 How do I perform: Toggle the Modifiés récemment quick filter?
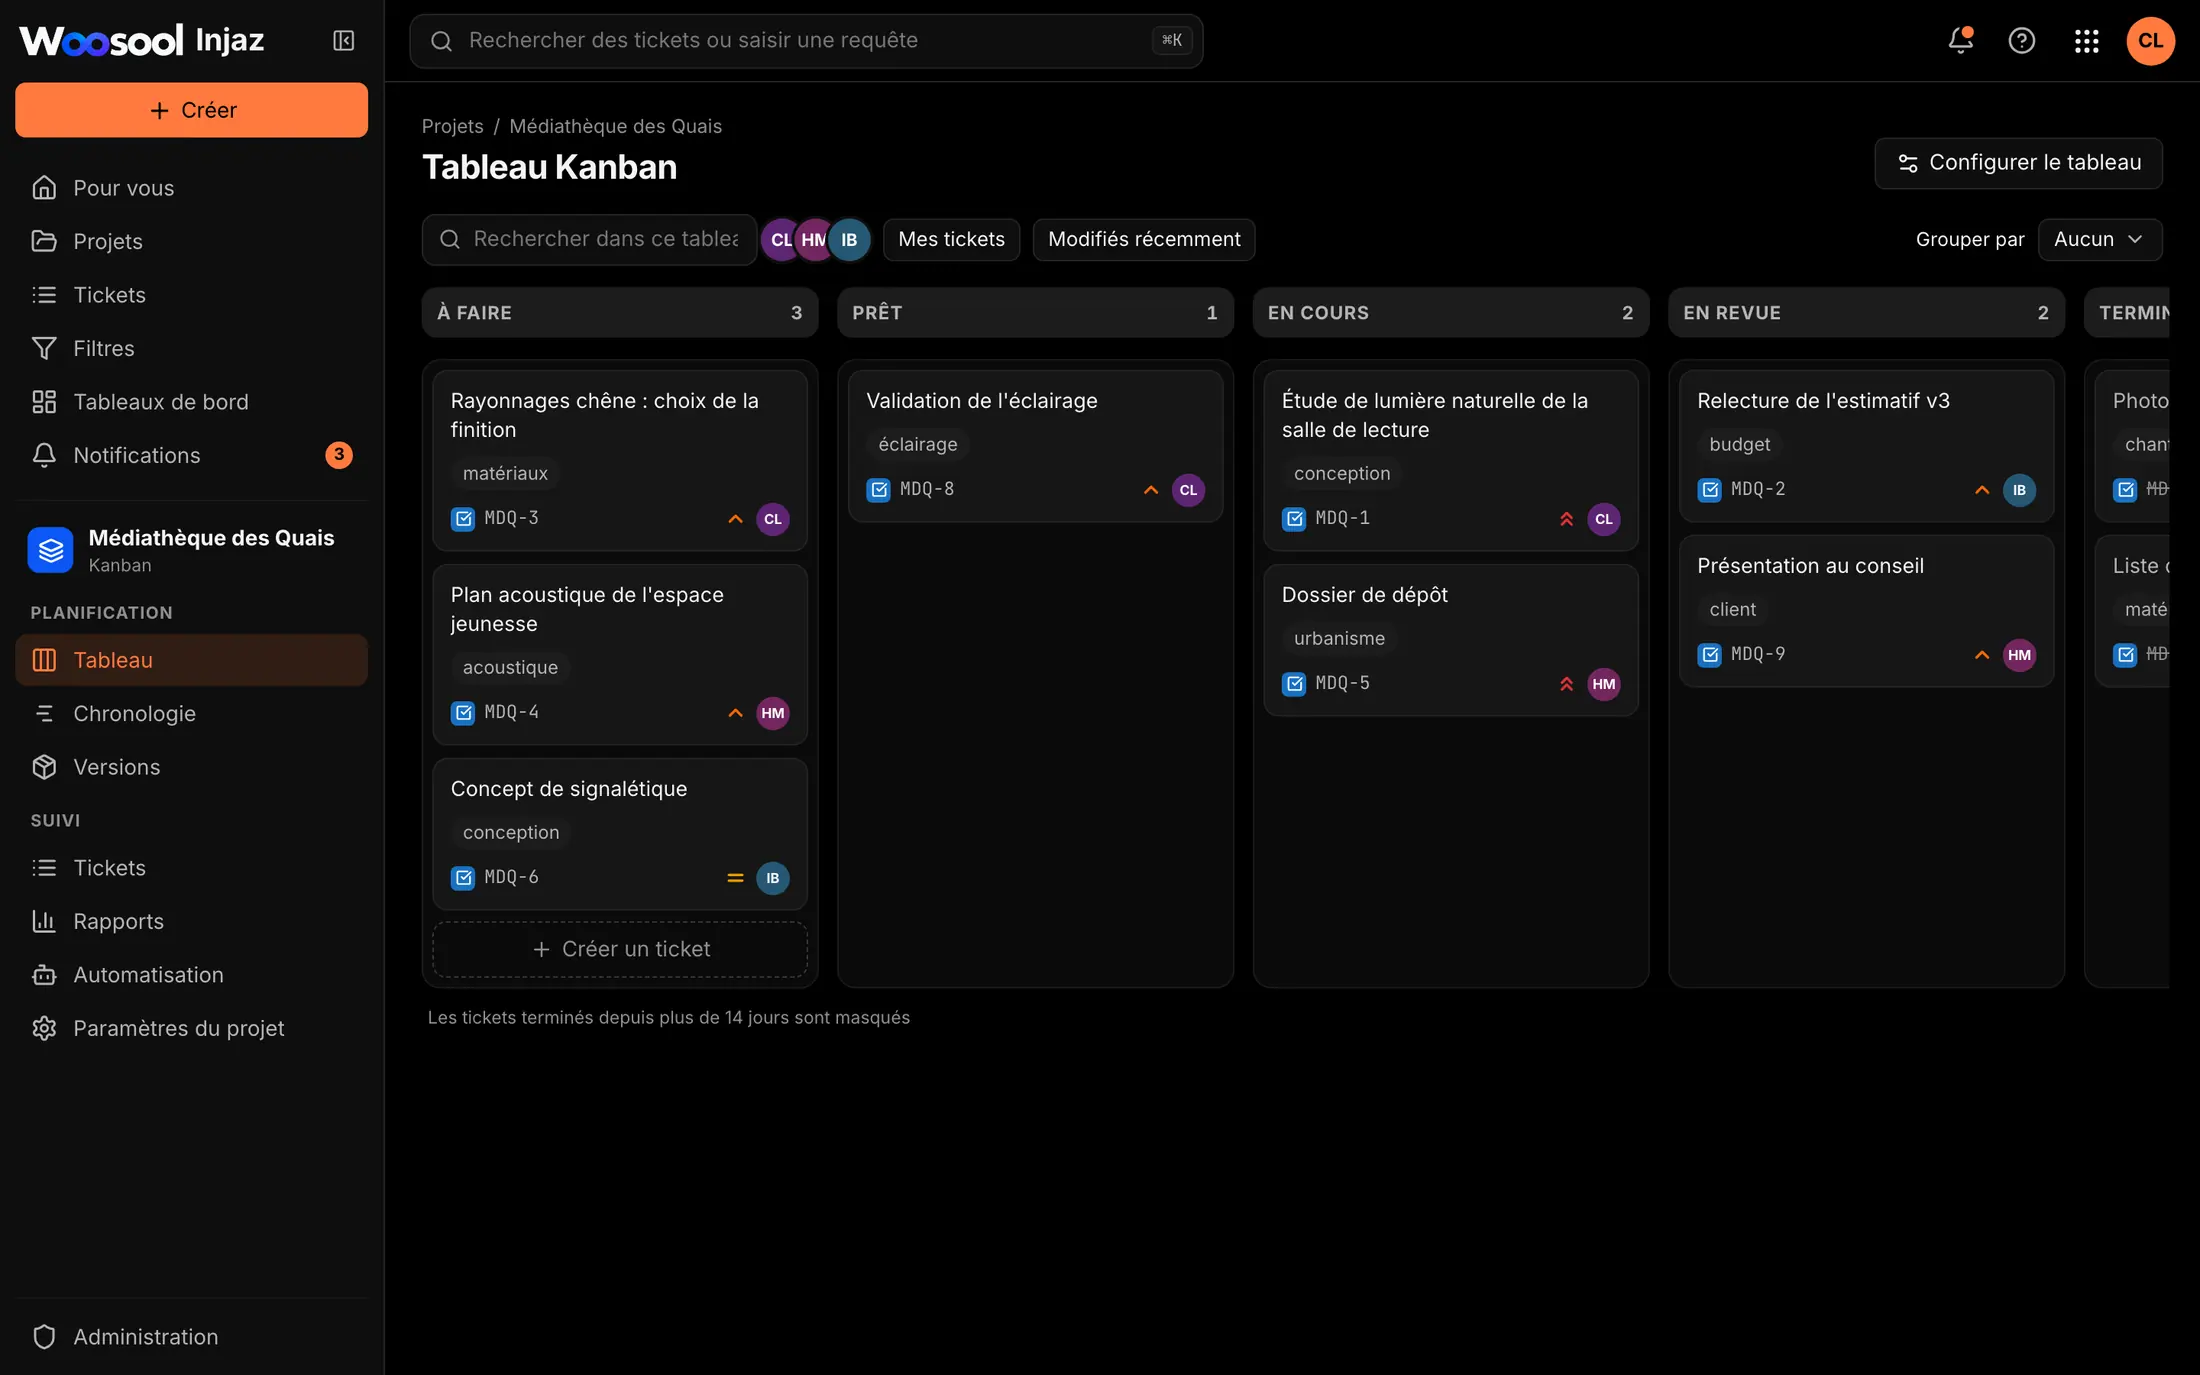[1144, 240]
